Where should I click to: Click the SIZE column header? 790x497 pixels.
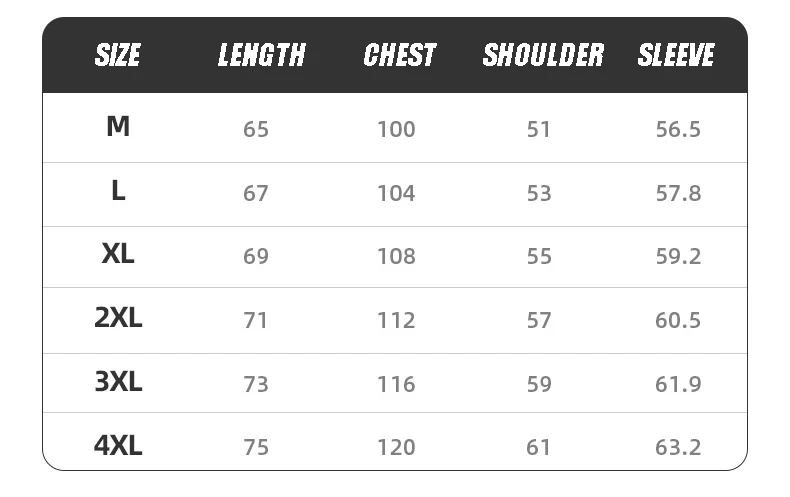(118, 55)
